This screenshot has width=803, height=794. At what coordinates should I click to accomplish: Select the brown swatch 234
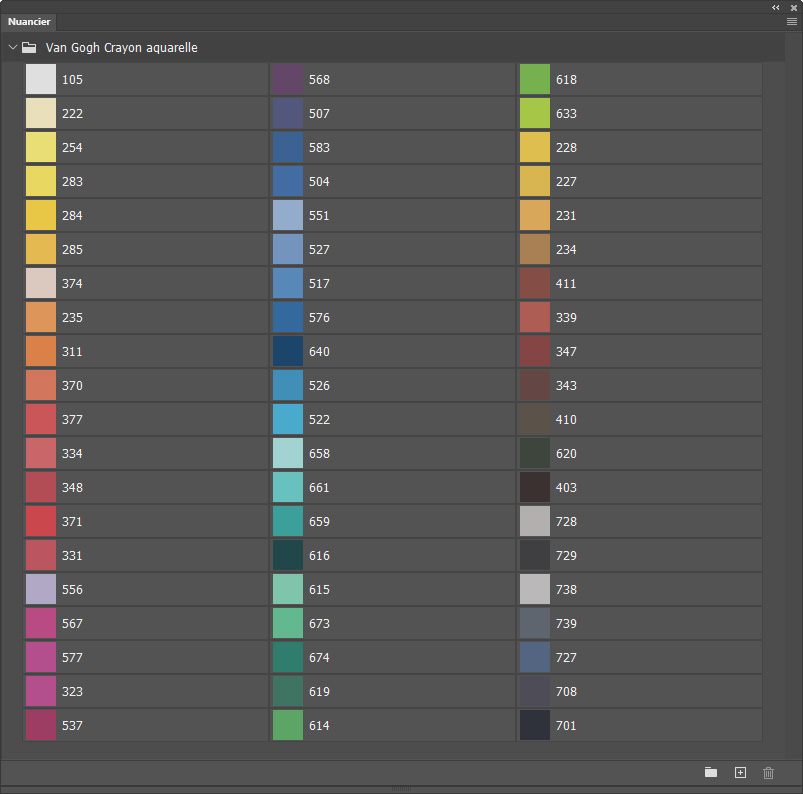click(535, 249)
